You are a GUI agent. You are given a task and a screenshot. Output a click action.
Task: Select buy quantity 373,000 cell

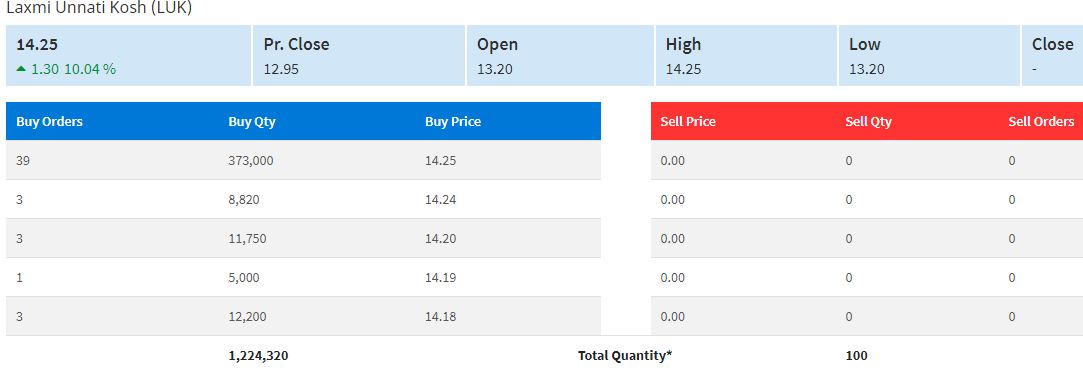pos(251,161)
